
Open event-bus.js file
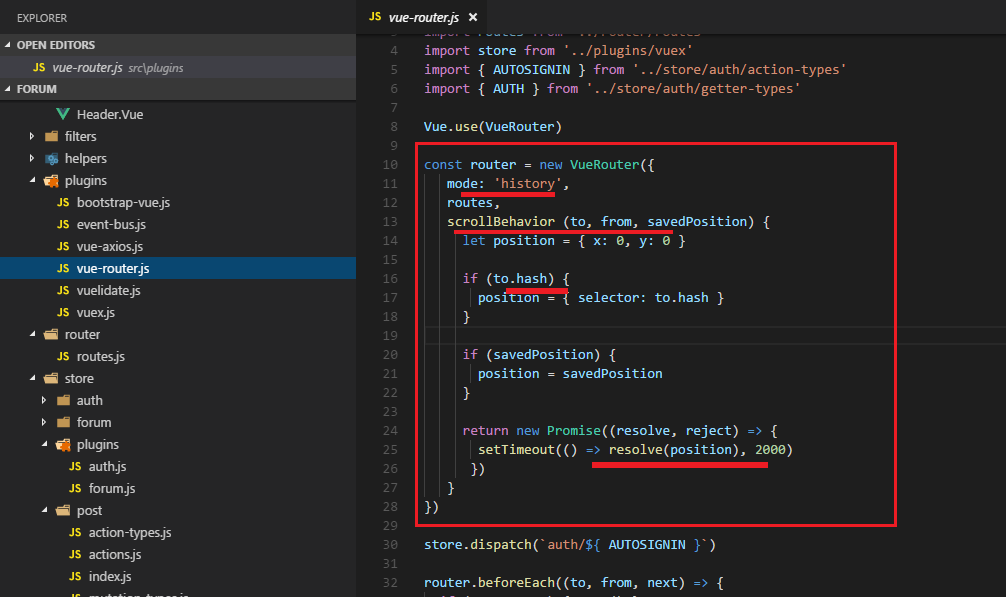coord(111,224)
